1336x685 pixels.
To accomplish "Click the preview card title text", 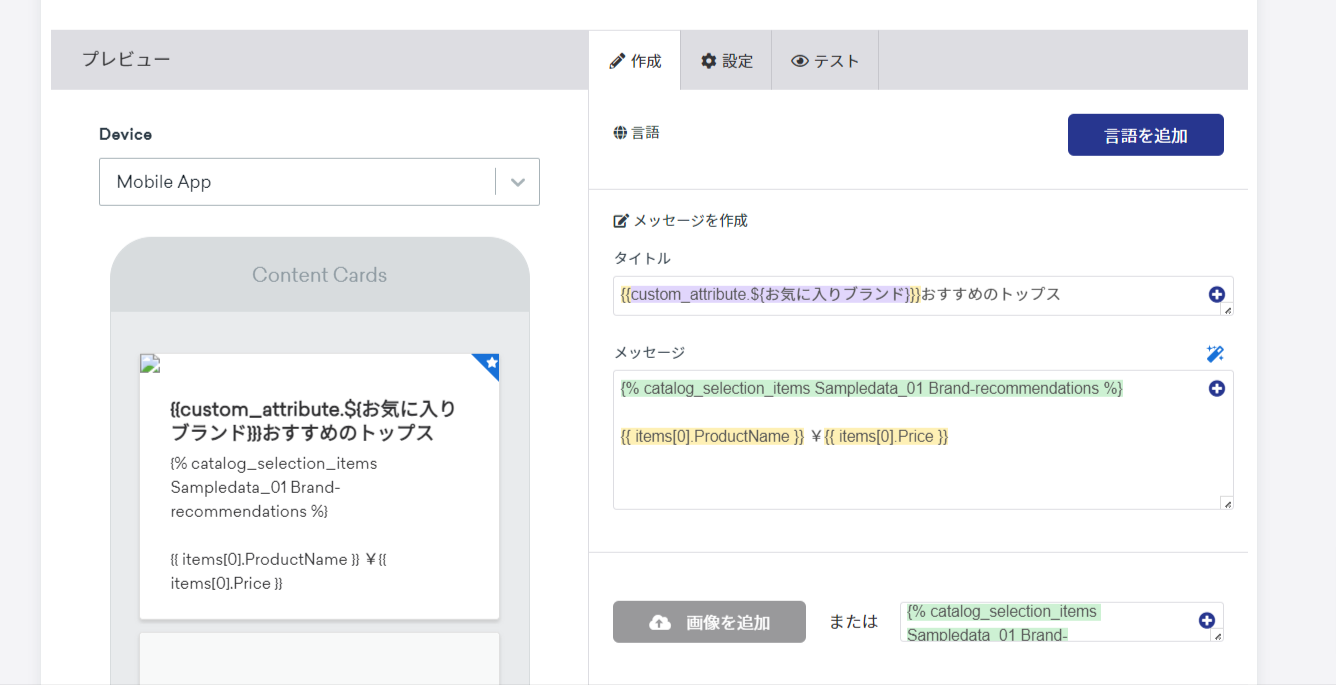I will coord(313,421).
